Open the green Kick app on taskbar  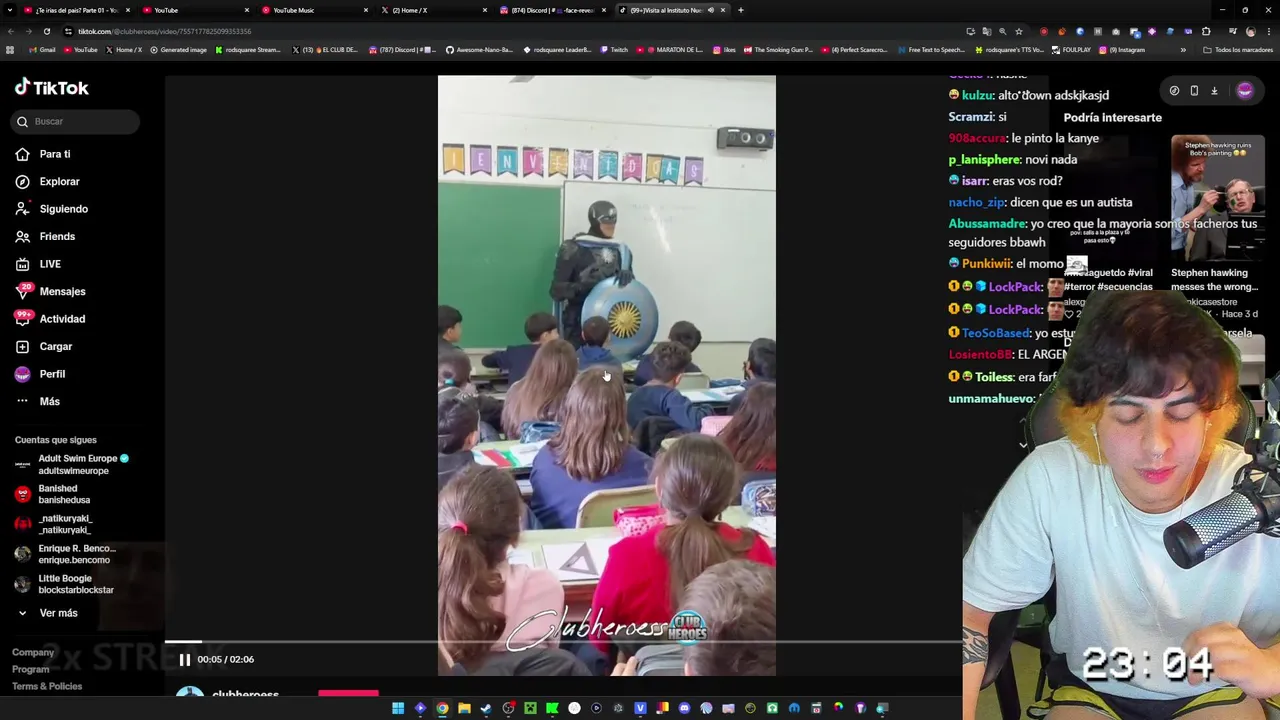(552, 708)
